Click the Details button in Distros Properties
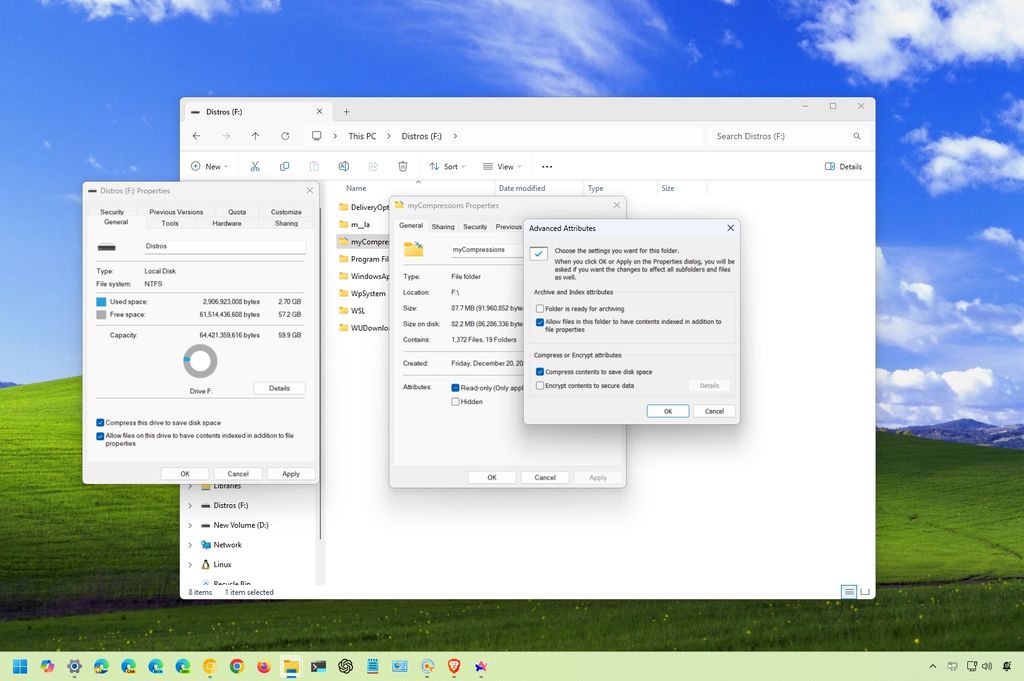Image resolution: width=1024 pixels, height=681 pixels. [x=279, y=388]
